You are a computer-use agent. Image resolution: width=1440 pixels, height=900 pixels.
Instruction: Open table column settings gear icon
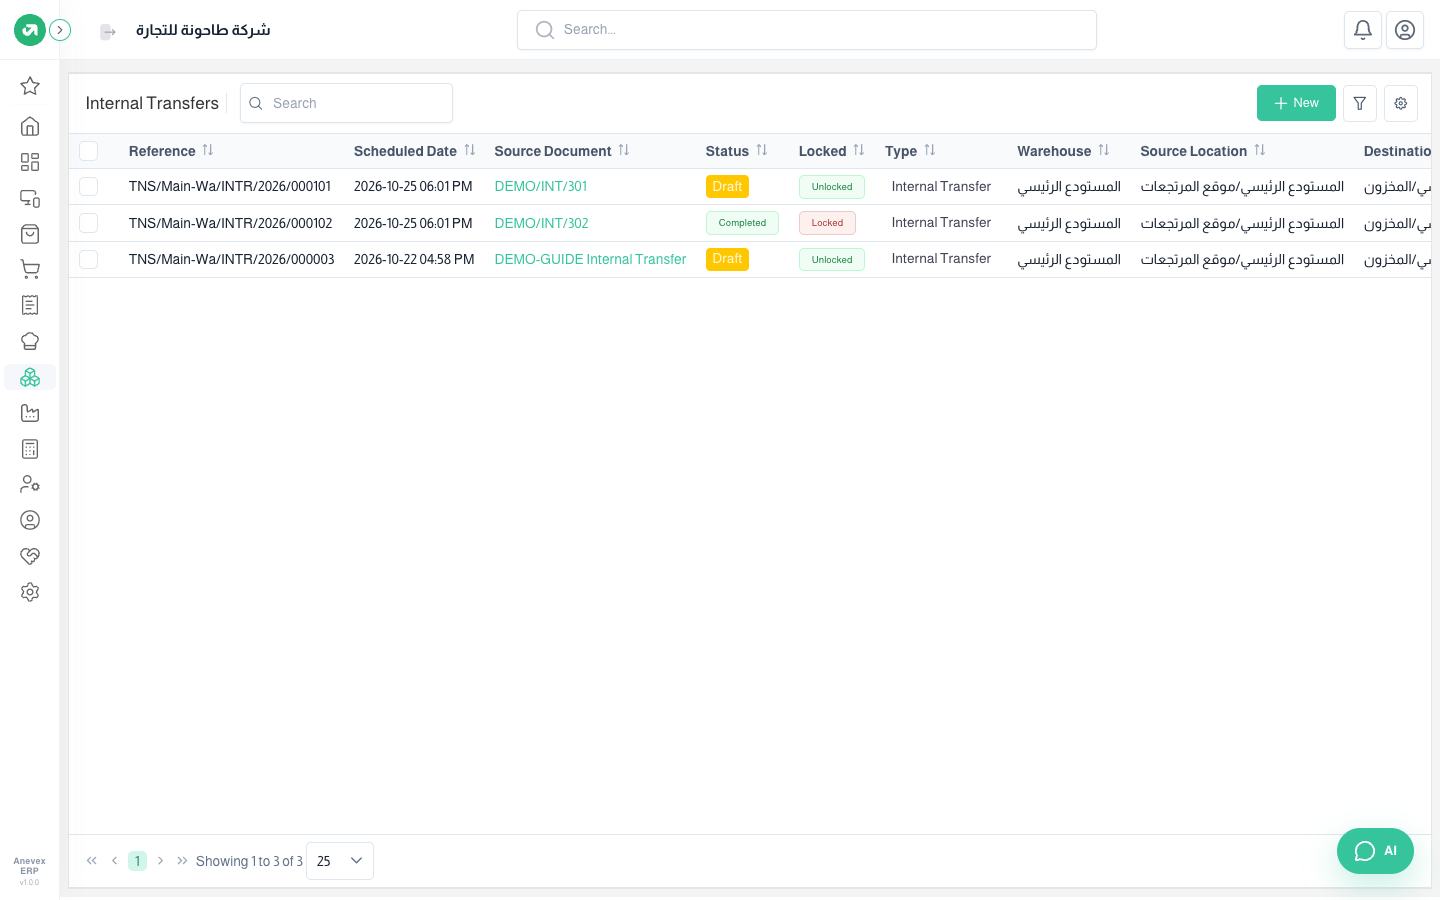[1401, 103]
